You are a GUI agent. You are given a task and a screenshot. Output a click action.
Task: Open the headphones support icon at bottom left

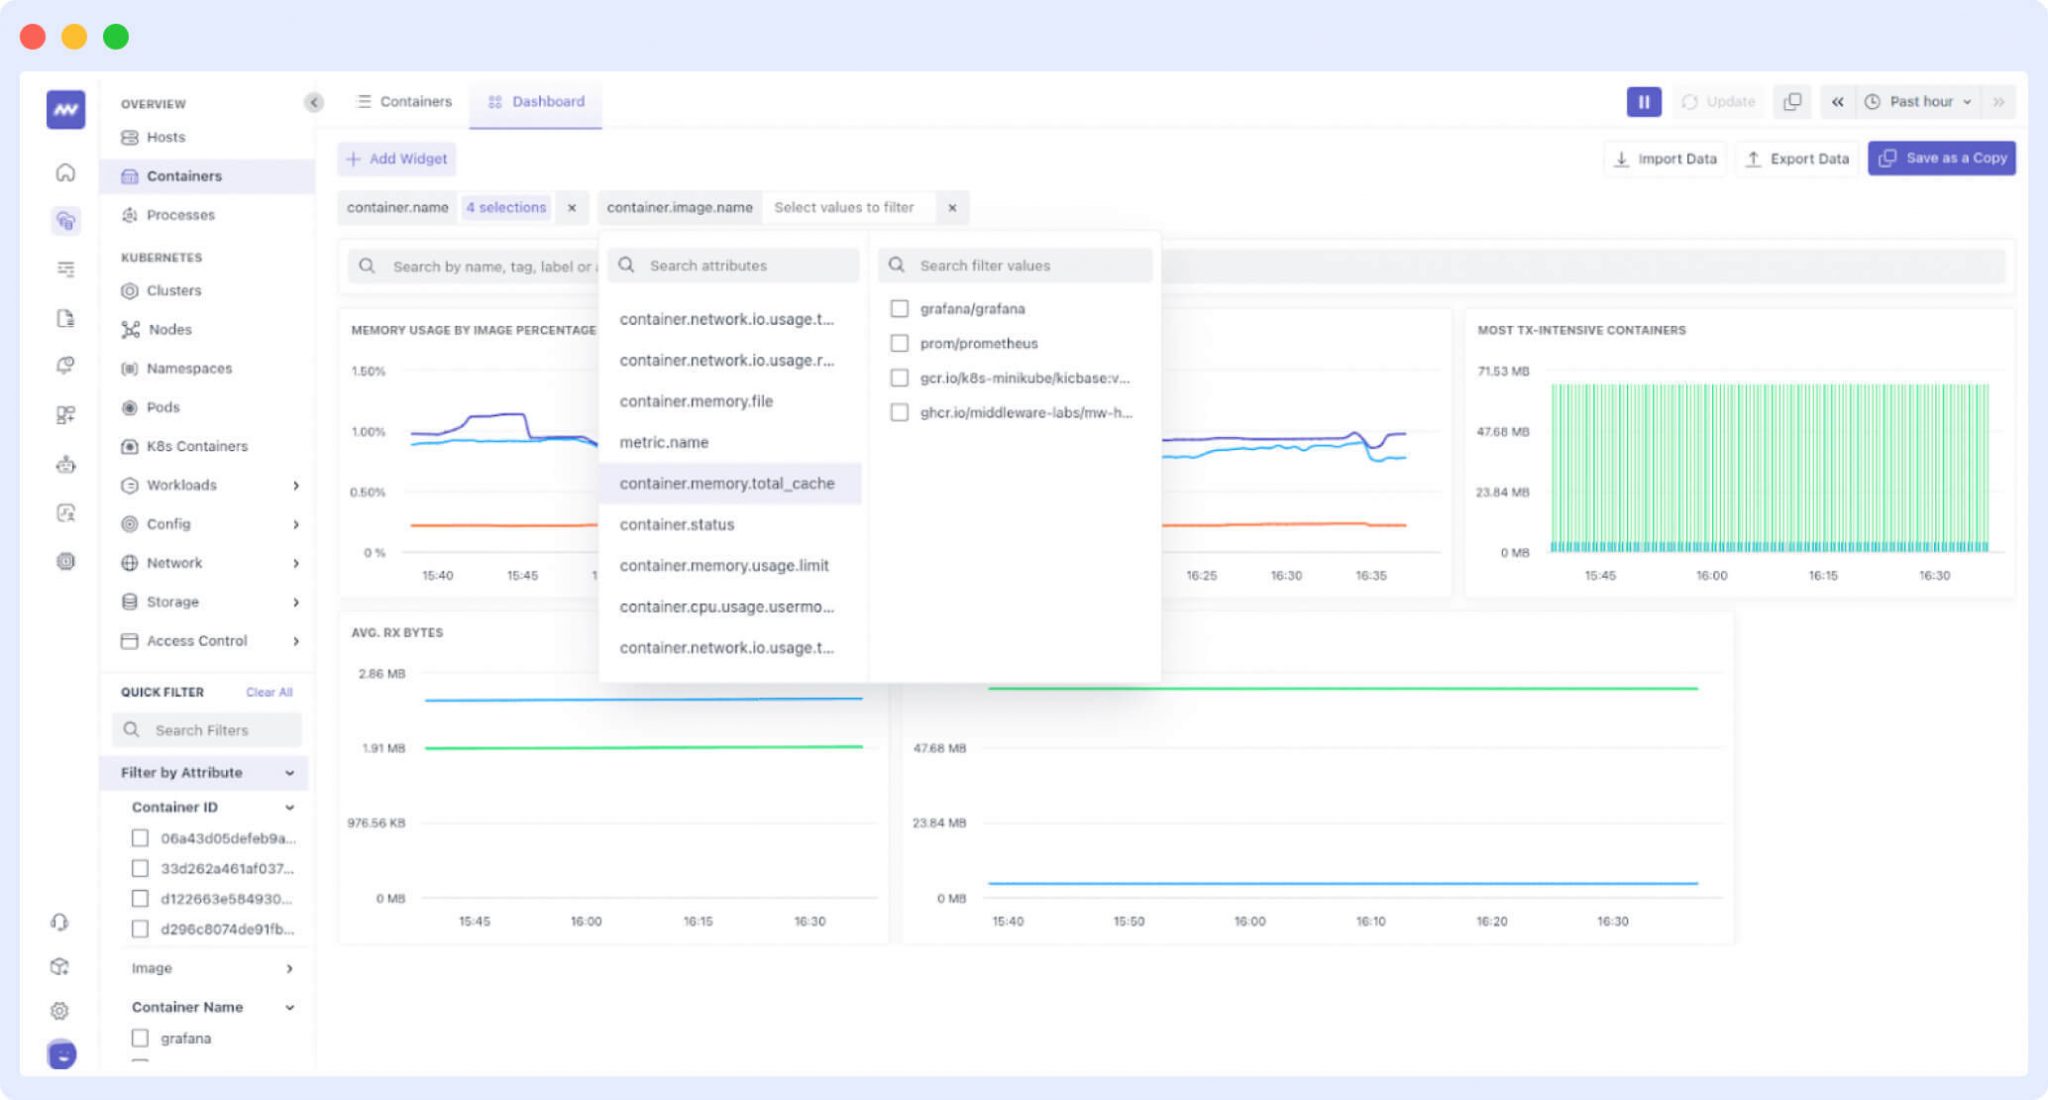(x=60, y=922)
